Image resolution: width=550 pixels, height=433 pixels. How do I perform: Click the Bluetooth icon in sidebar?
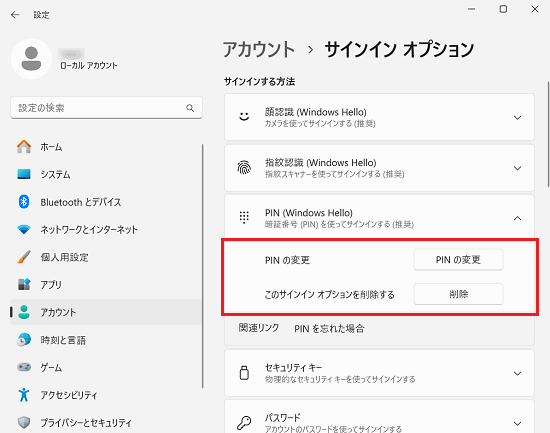click(24, 202)
